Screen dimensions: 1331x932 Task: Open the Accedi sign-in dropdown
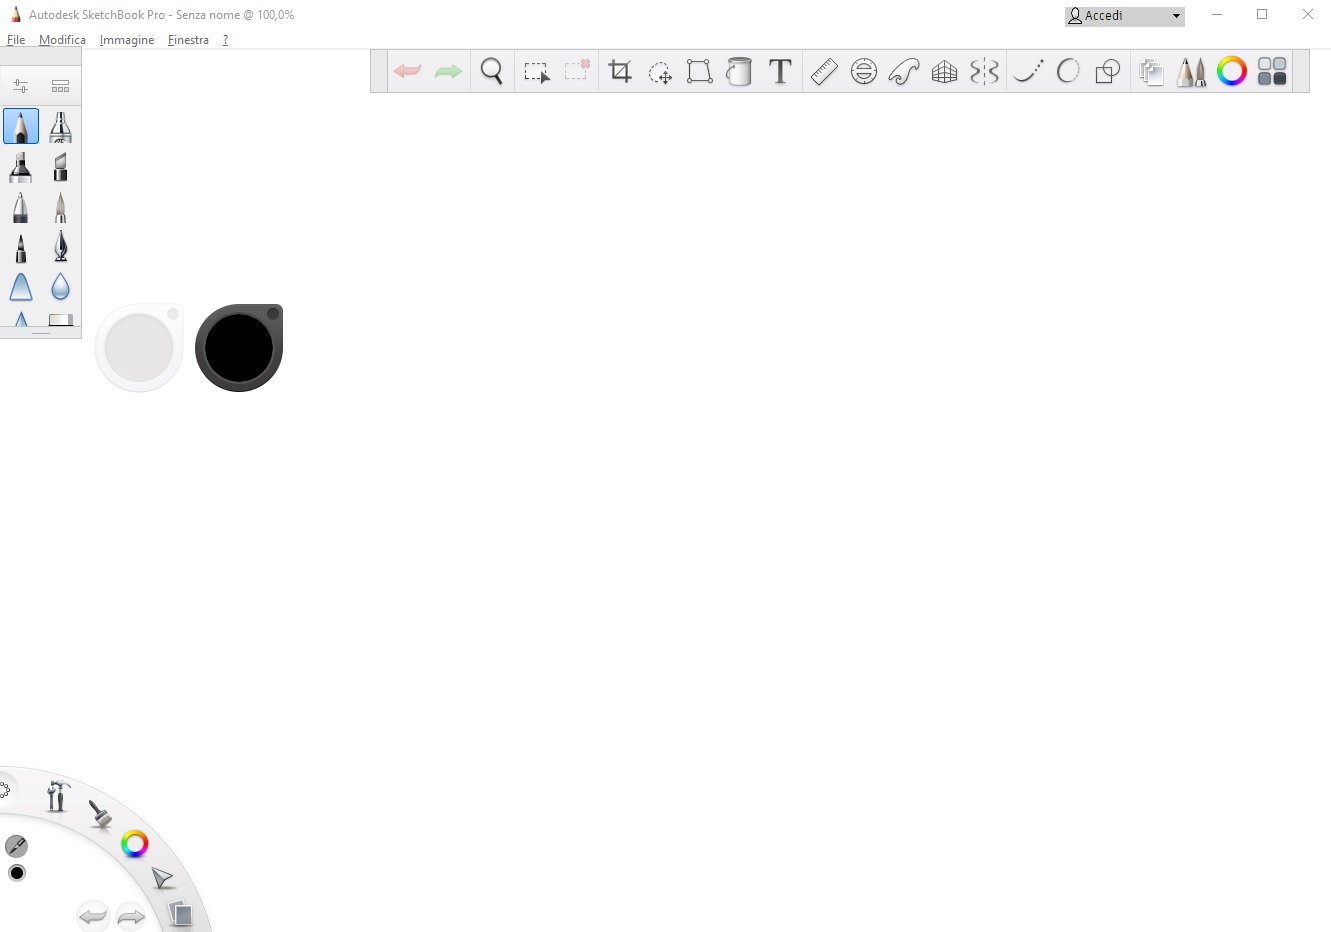(x=1125, y=16)
